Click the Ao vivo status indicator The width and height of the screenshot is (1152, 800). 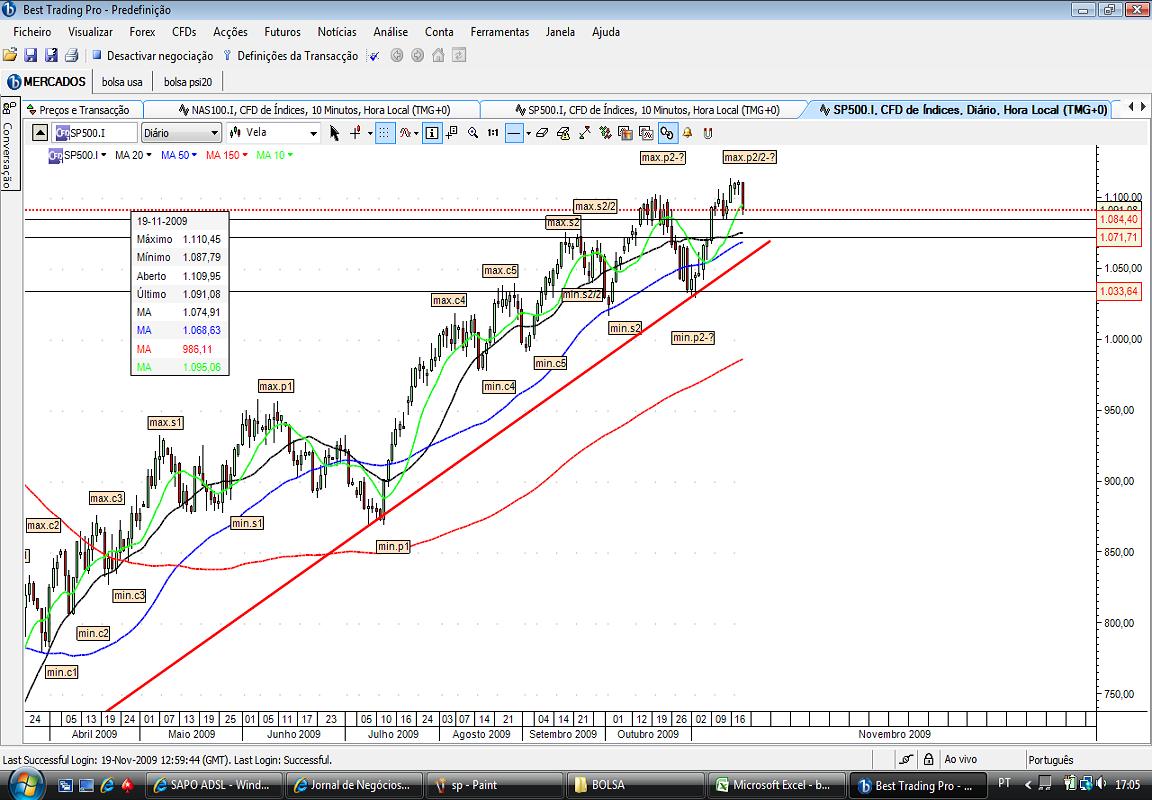point(961,760)
